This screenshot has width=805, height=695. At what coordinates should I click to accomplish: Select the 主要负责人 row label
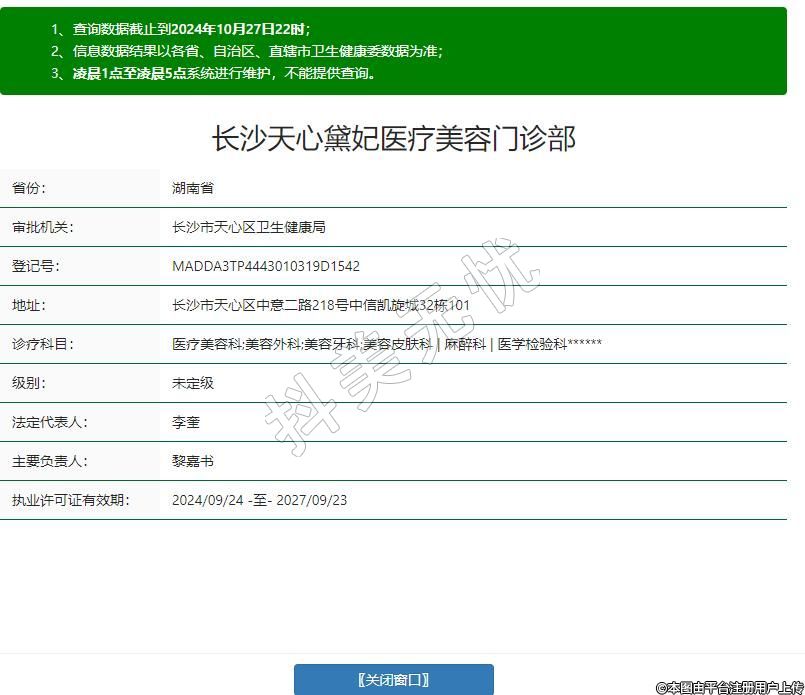[x=49, y=461]
